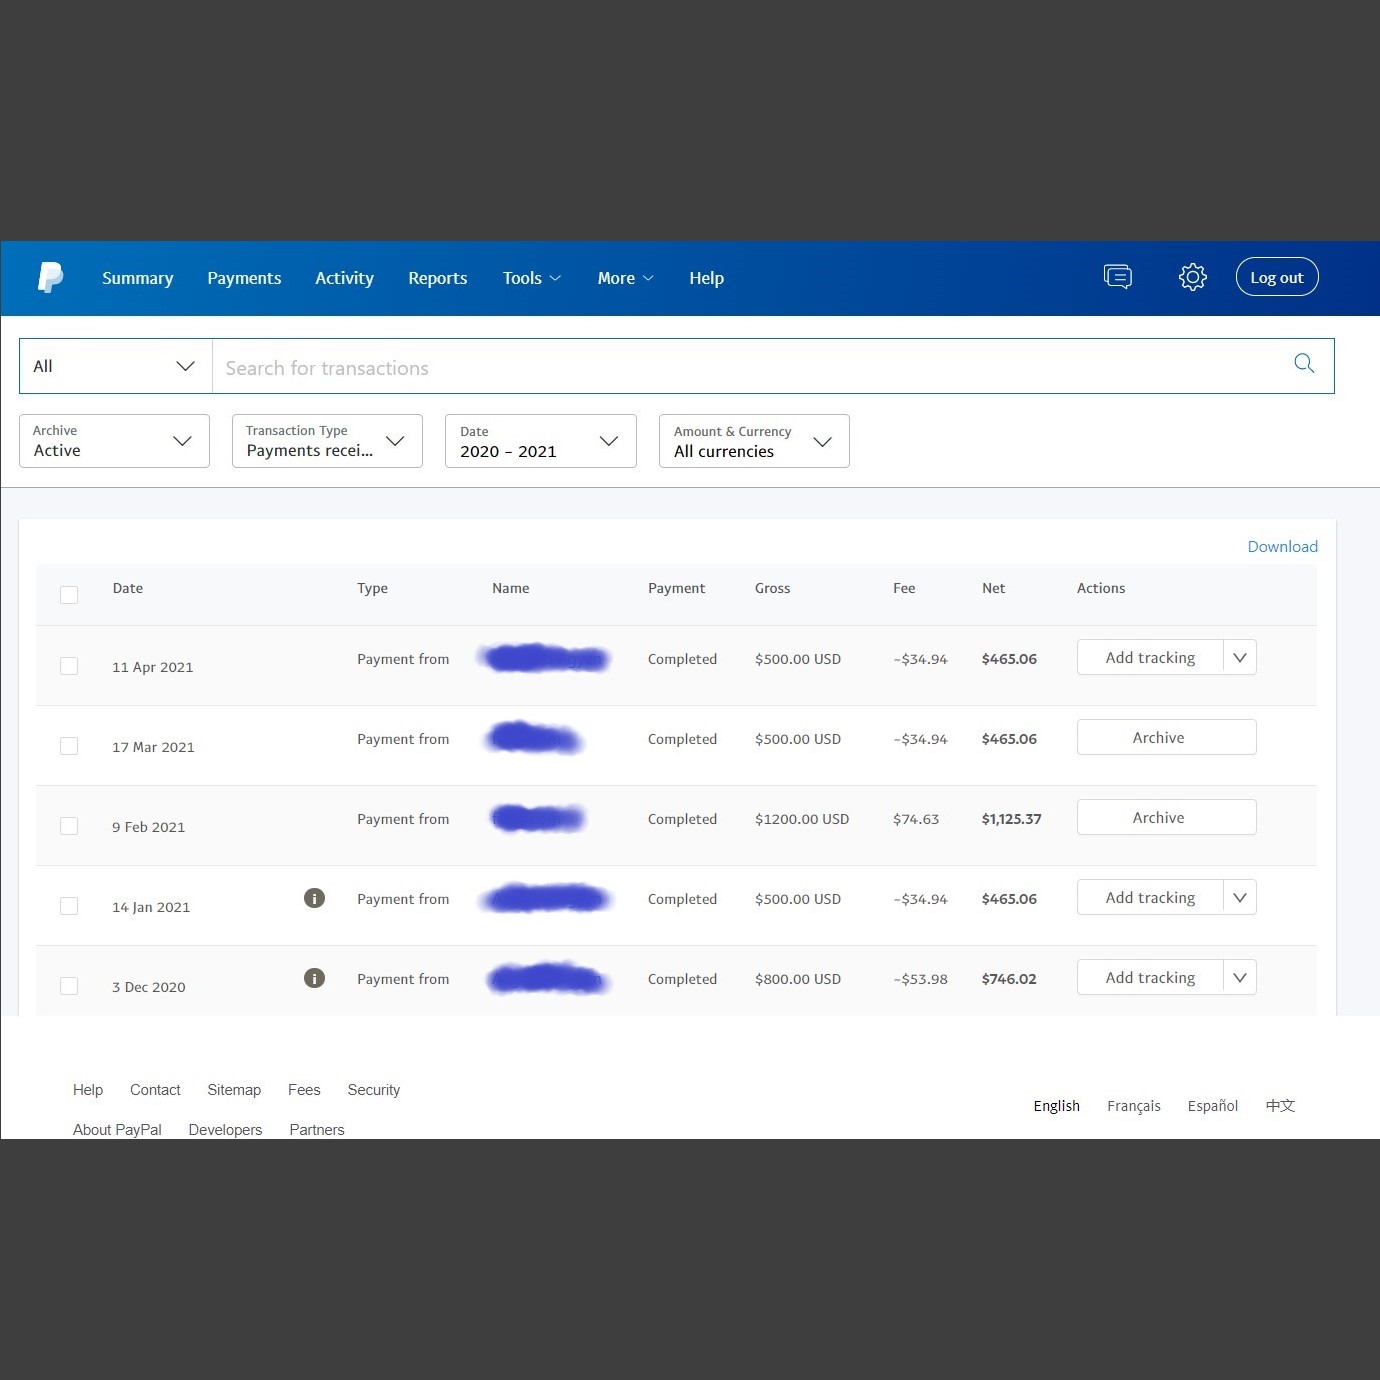The width and height of the screenshot is (1380, 1380).
Task: Check the 17 Mar 2021 transaction checkbox
Action: 69,746
